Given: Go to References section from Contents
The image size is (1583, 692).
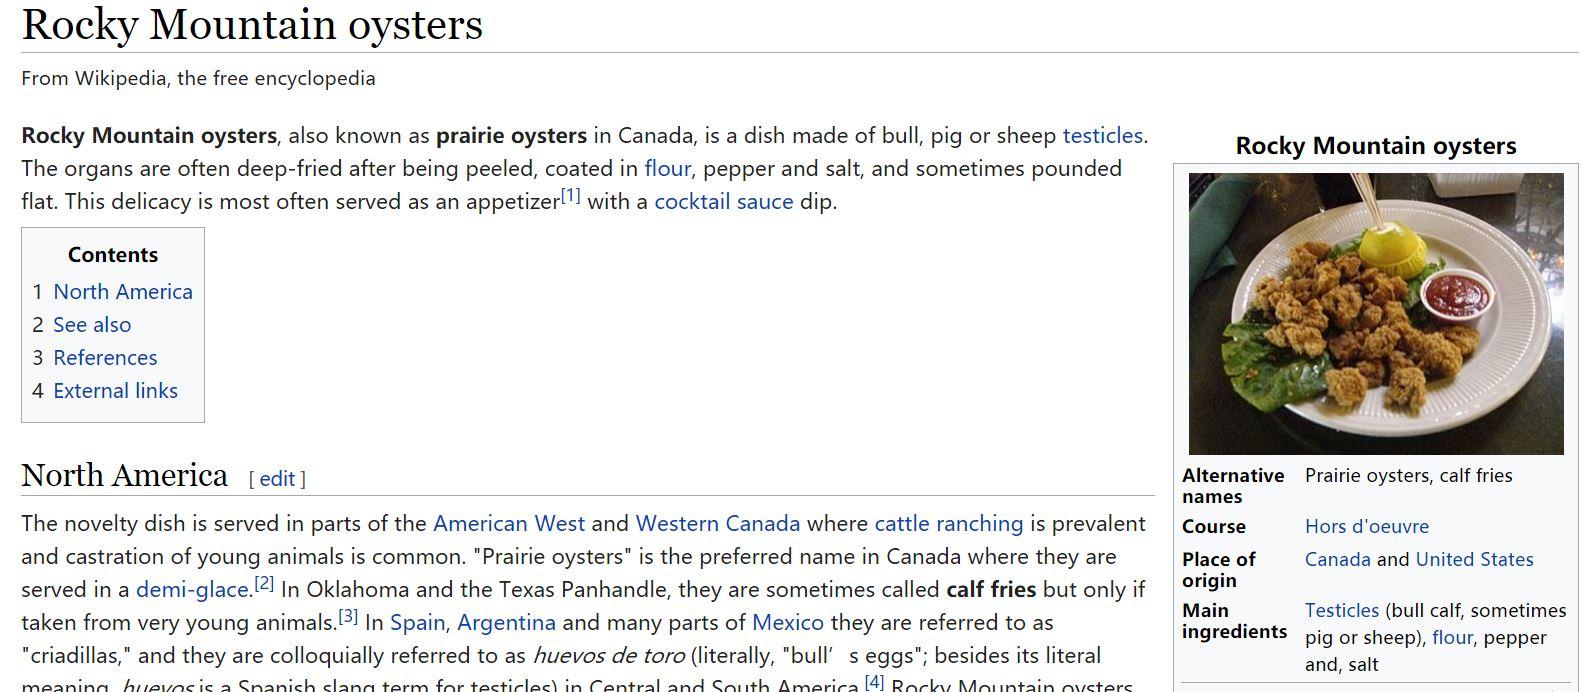Looking at the screenshot, I should (x=105, y=357).
